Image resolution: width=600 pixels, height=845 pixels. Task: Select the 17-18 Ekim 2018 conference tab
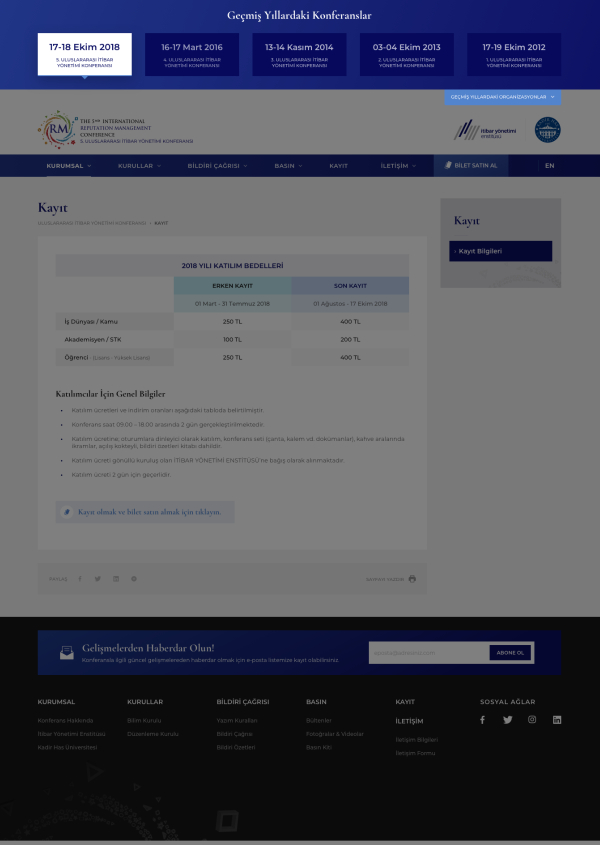click(84, 54)
